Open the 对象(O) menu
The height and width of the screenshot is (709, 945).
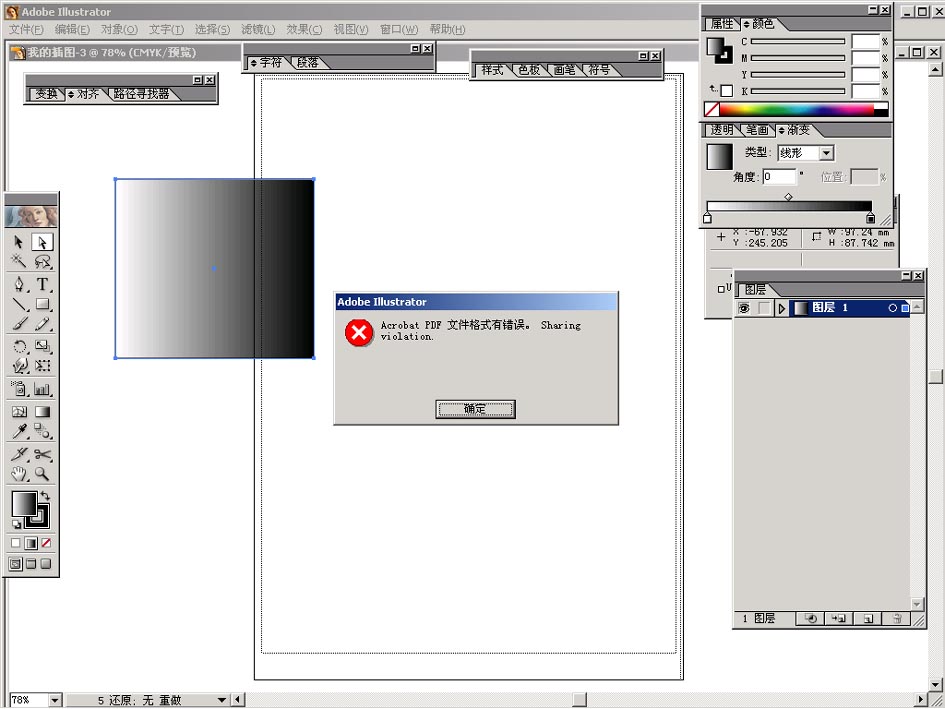coord(119,29)
